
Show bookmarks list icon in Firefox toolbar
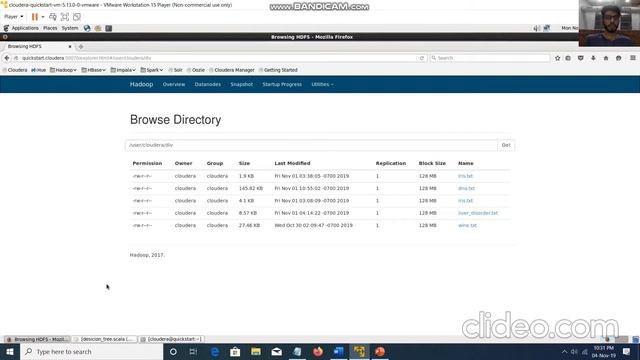pos(568,58)
